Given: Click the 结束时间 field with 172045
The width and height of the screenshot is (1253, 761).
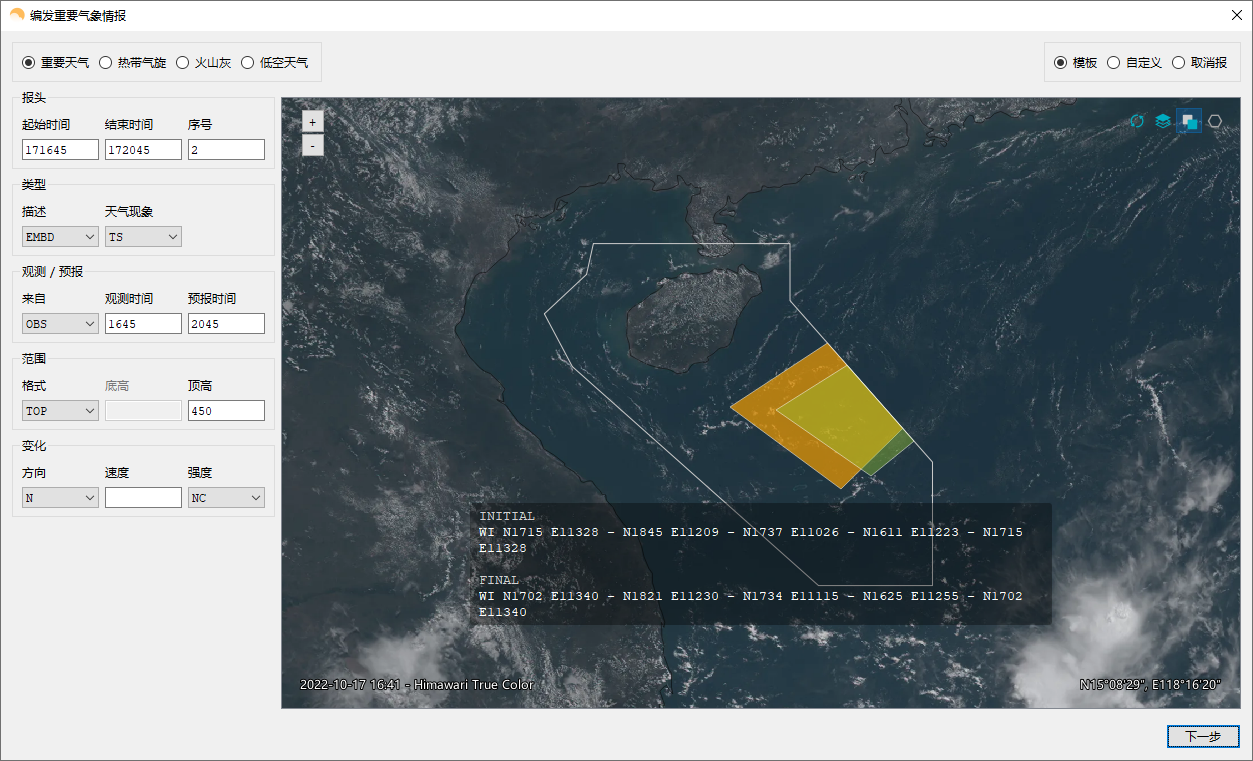Looking at the screenshot, I should pos(143,149).
